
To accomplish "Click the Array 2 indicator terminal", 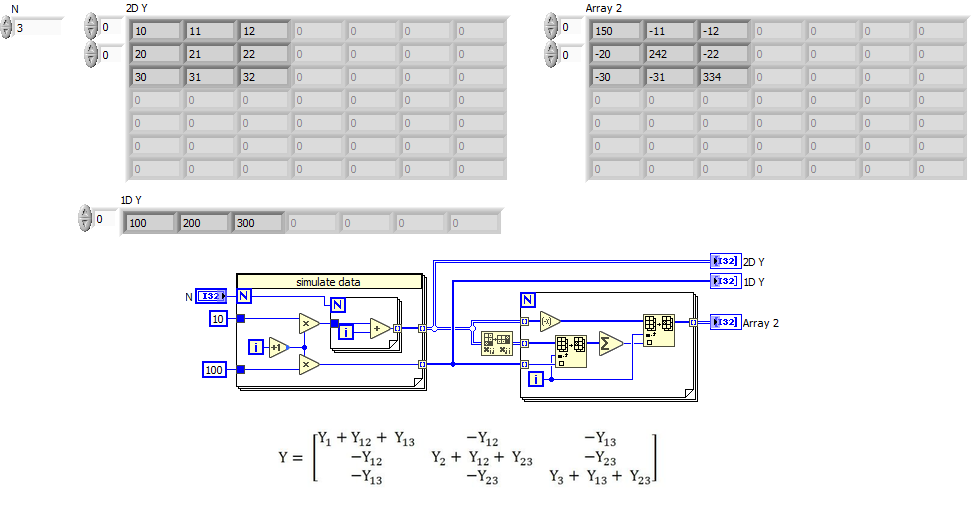I will click(725, 322).
